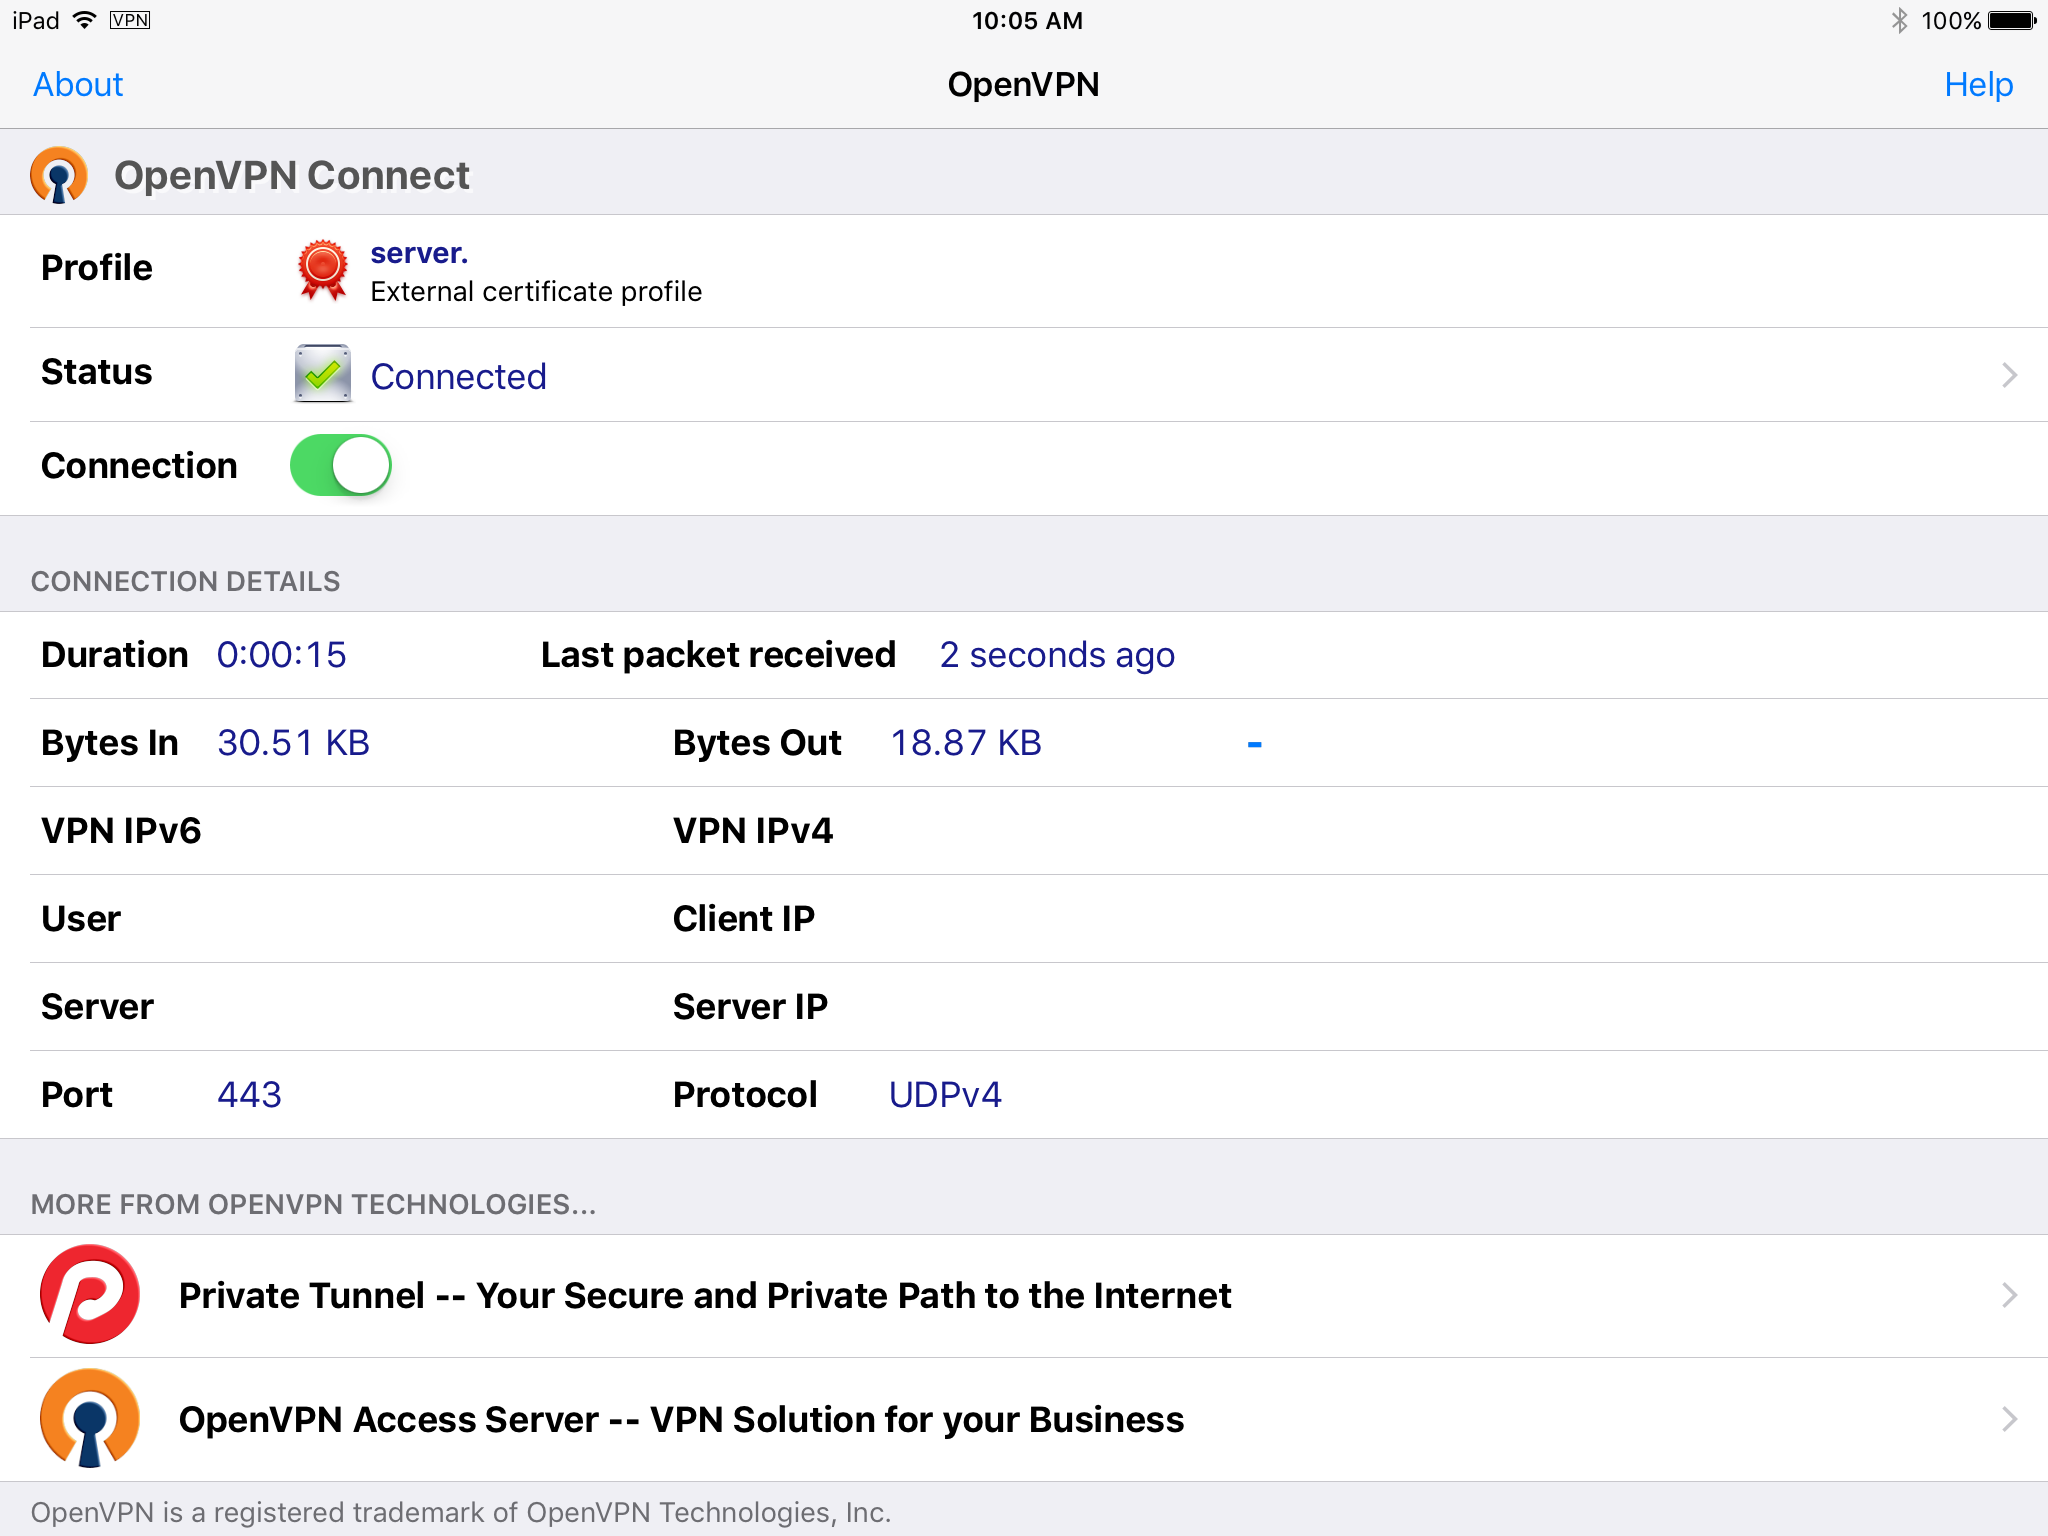Image resolution: width=2048 pixels, height=1536 pixels.
Task: Tap the battery indicator in status bar
Action: pos(2012,20)
